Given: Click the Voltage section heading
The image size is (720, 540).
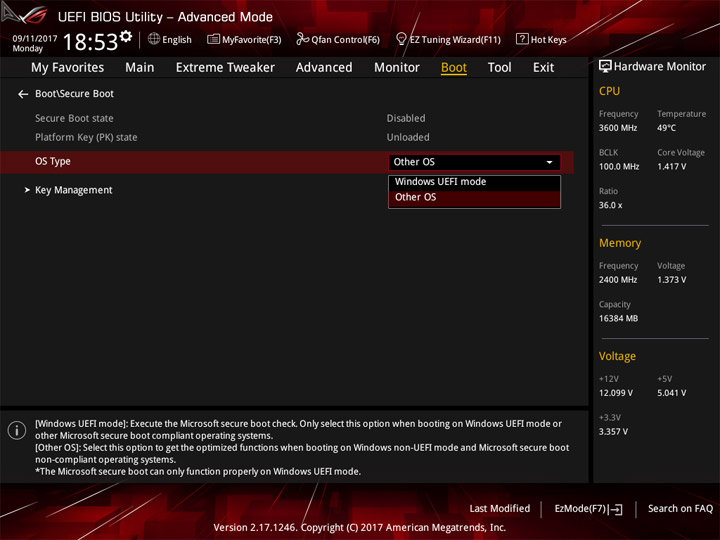Looking at the screenshot, I should (x=617, y=356).
